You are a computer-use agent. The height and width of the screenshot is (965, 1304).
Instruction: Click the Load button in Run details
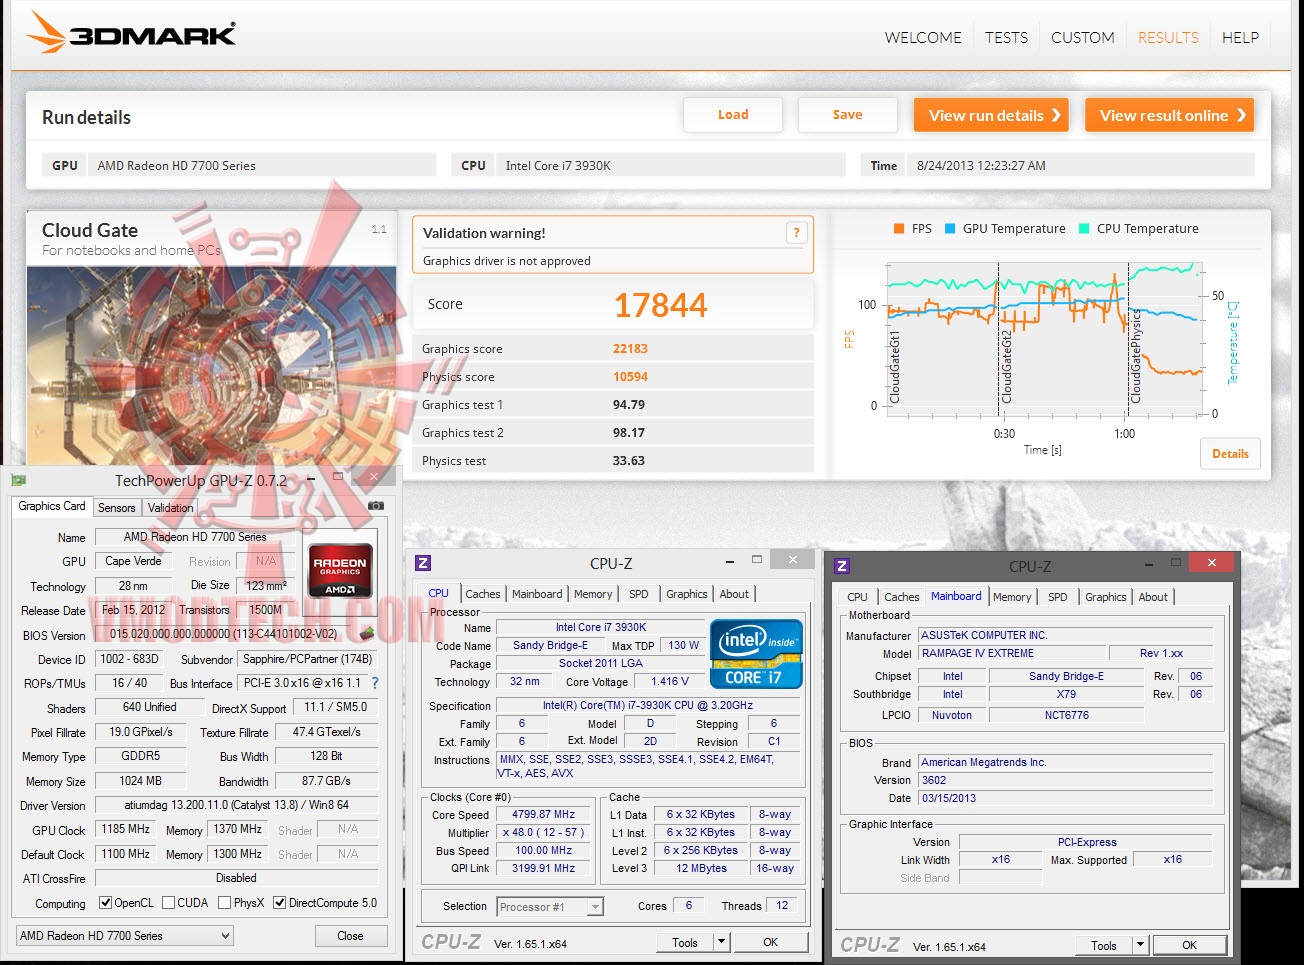coord(733,115)
